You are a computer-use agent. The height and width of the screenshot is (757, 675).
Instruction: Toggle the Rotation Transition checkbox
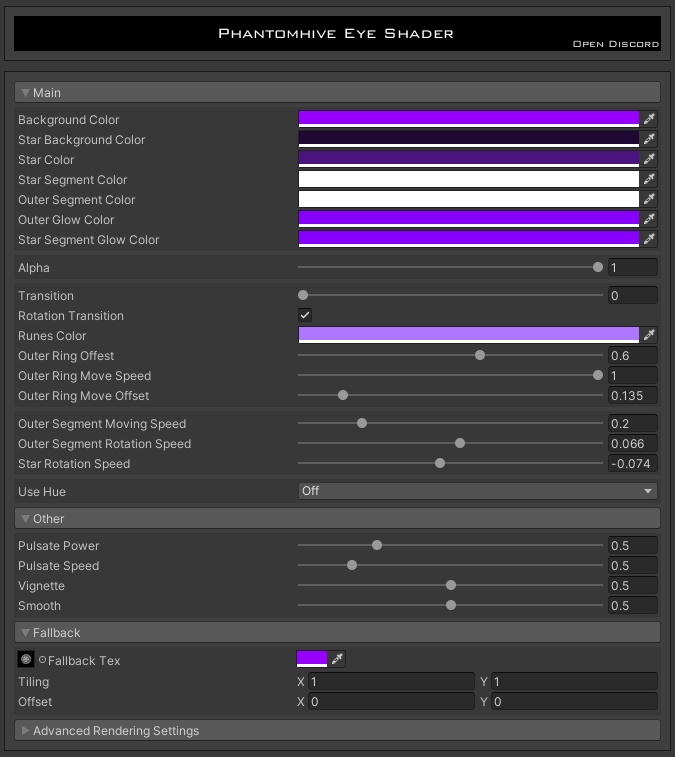click(x=305, y=315)
